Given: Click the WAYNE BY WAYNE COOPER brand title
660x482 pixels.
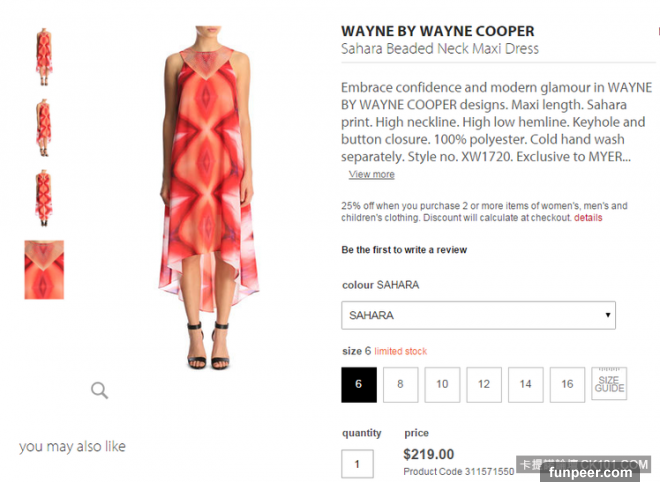Looking at the screenshot, I should coord(438,31).
